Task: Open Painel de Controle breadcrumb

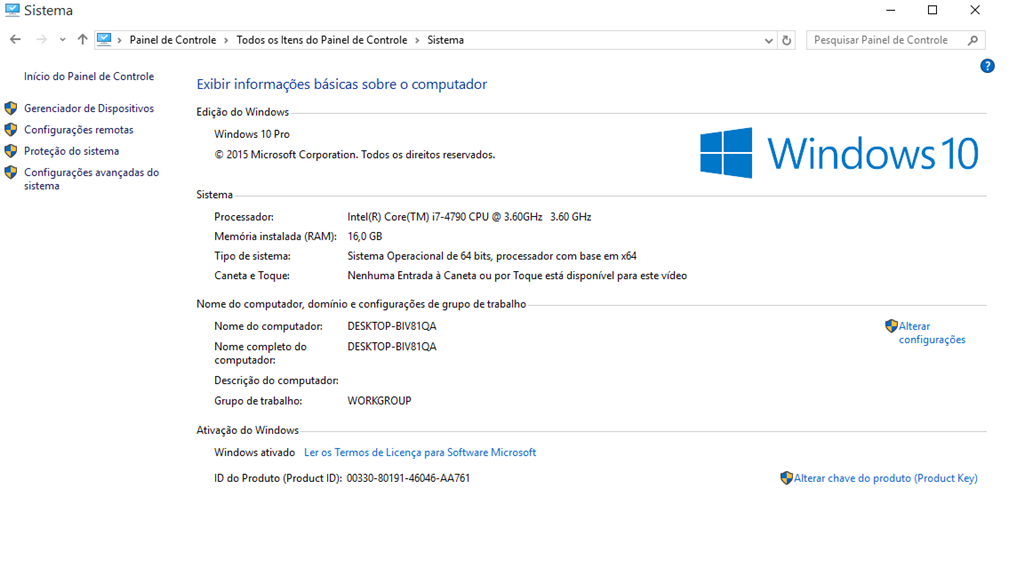Action: 172,40
